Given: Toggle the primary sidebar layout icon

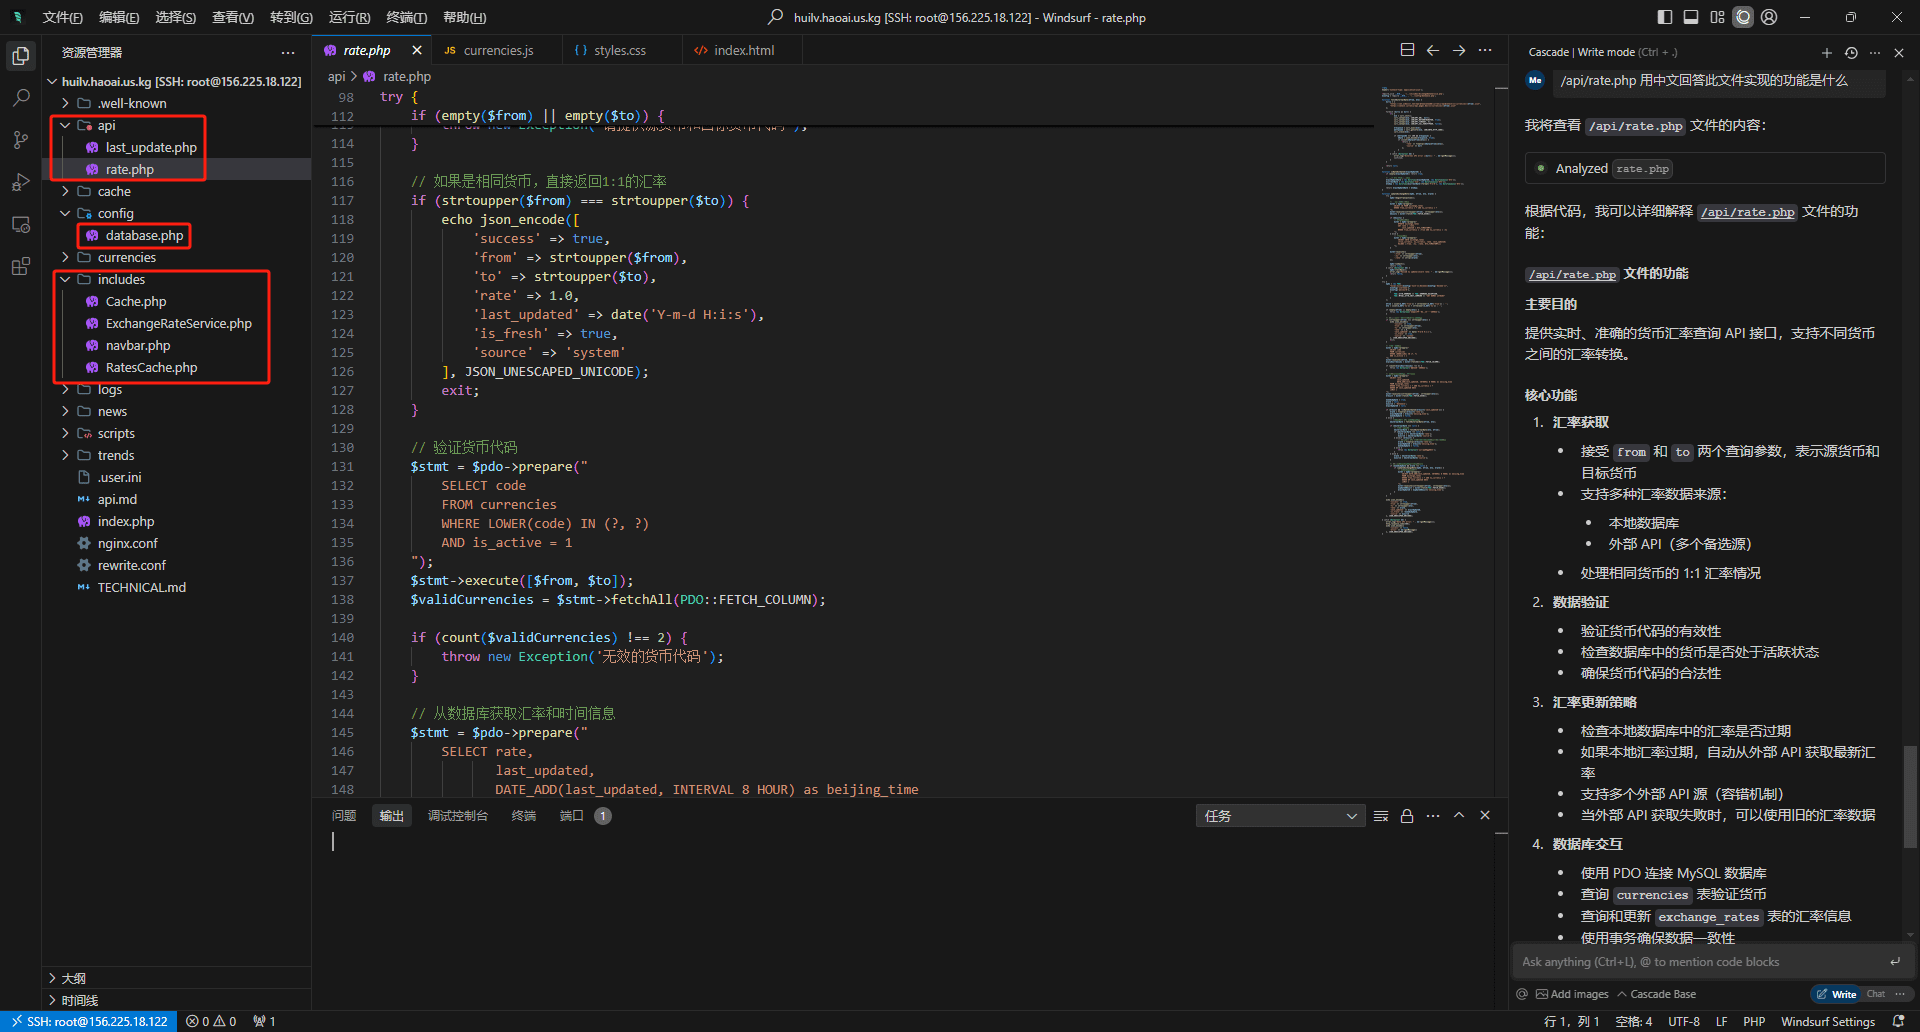Looking at the screenshot, I should coord(1665,17).
